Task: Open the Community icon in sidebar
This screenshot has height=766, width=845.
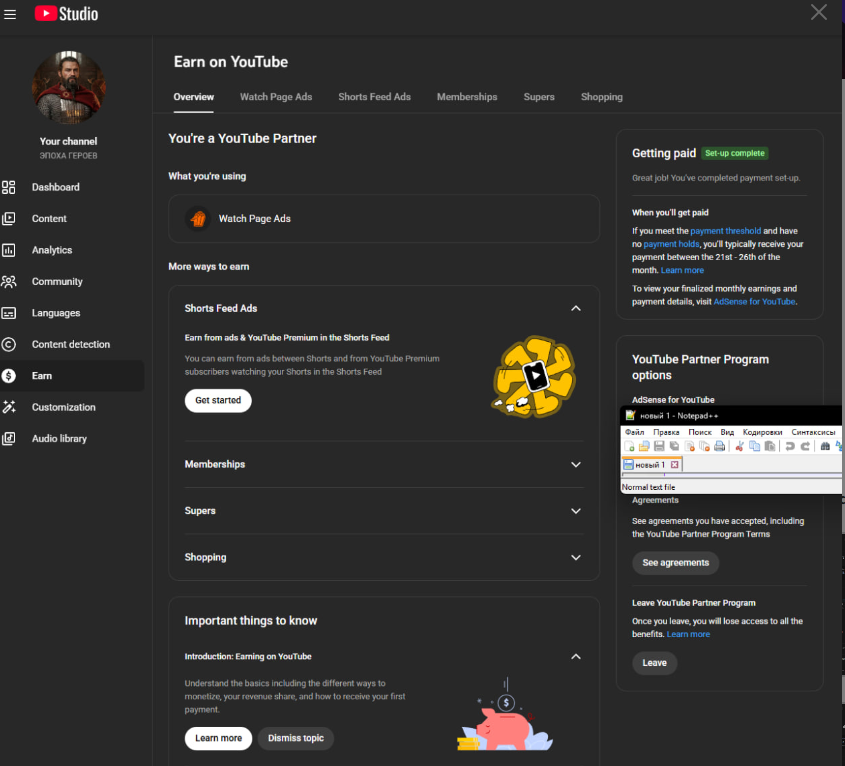Action: 9,281
